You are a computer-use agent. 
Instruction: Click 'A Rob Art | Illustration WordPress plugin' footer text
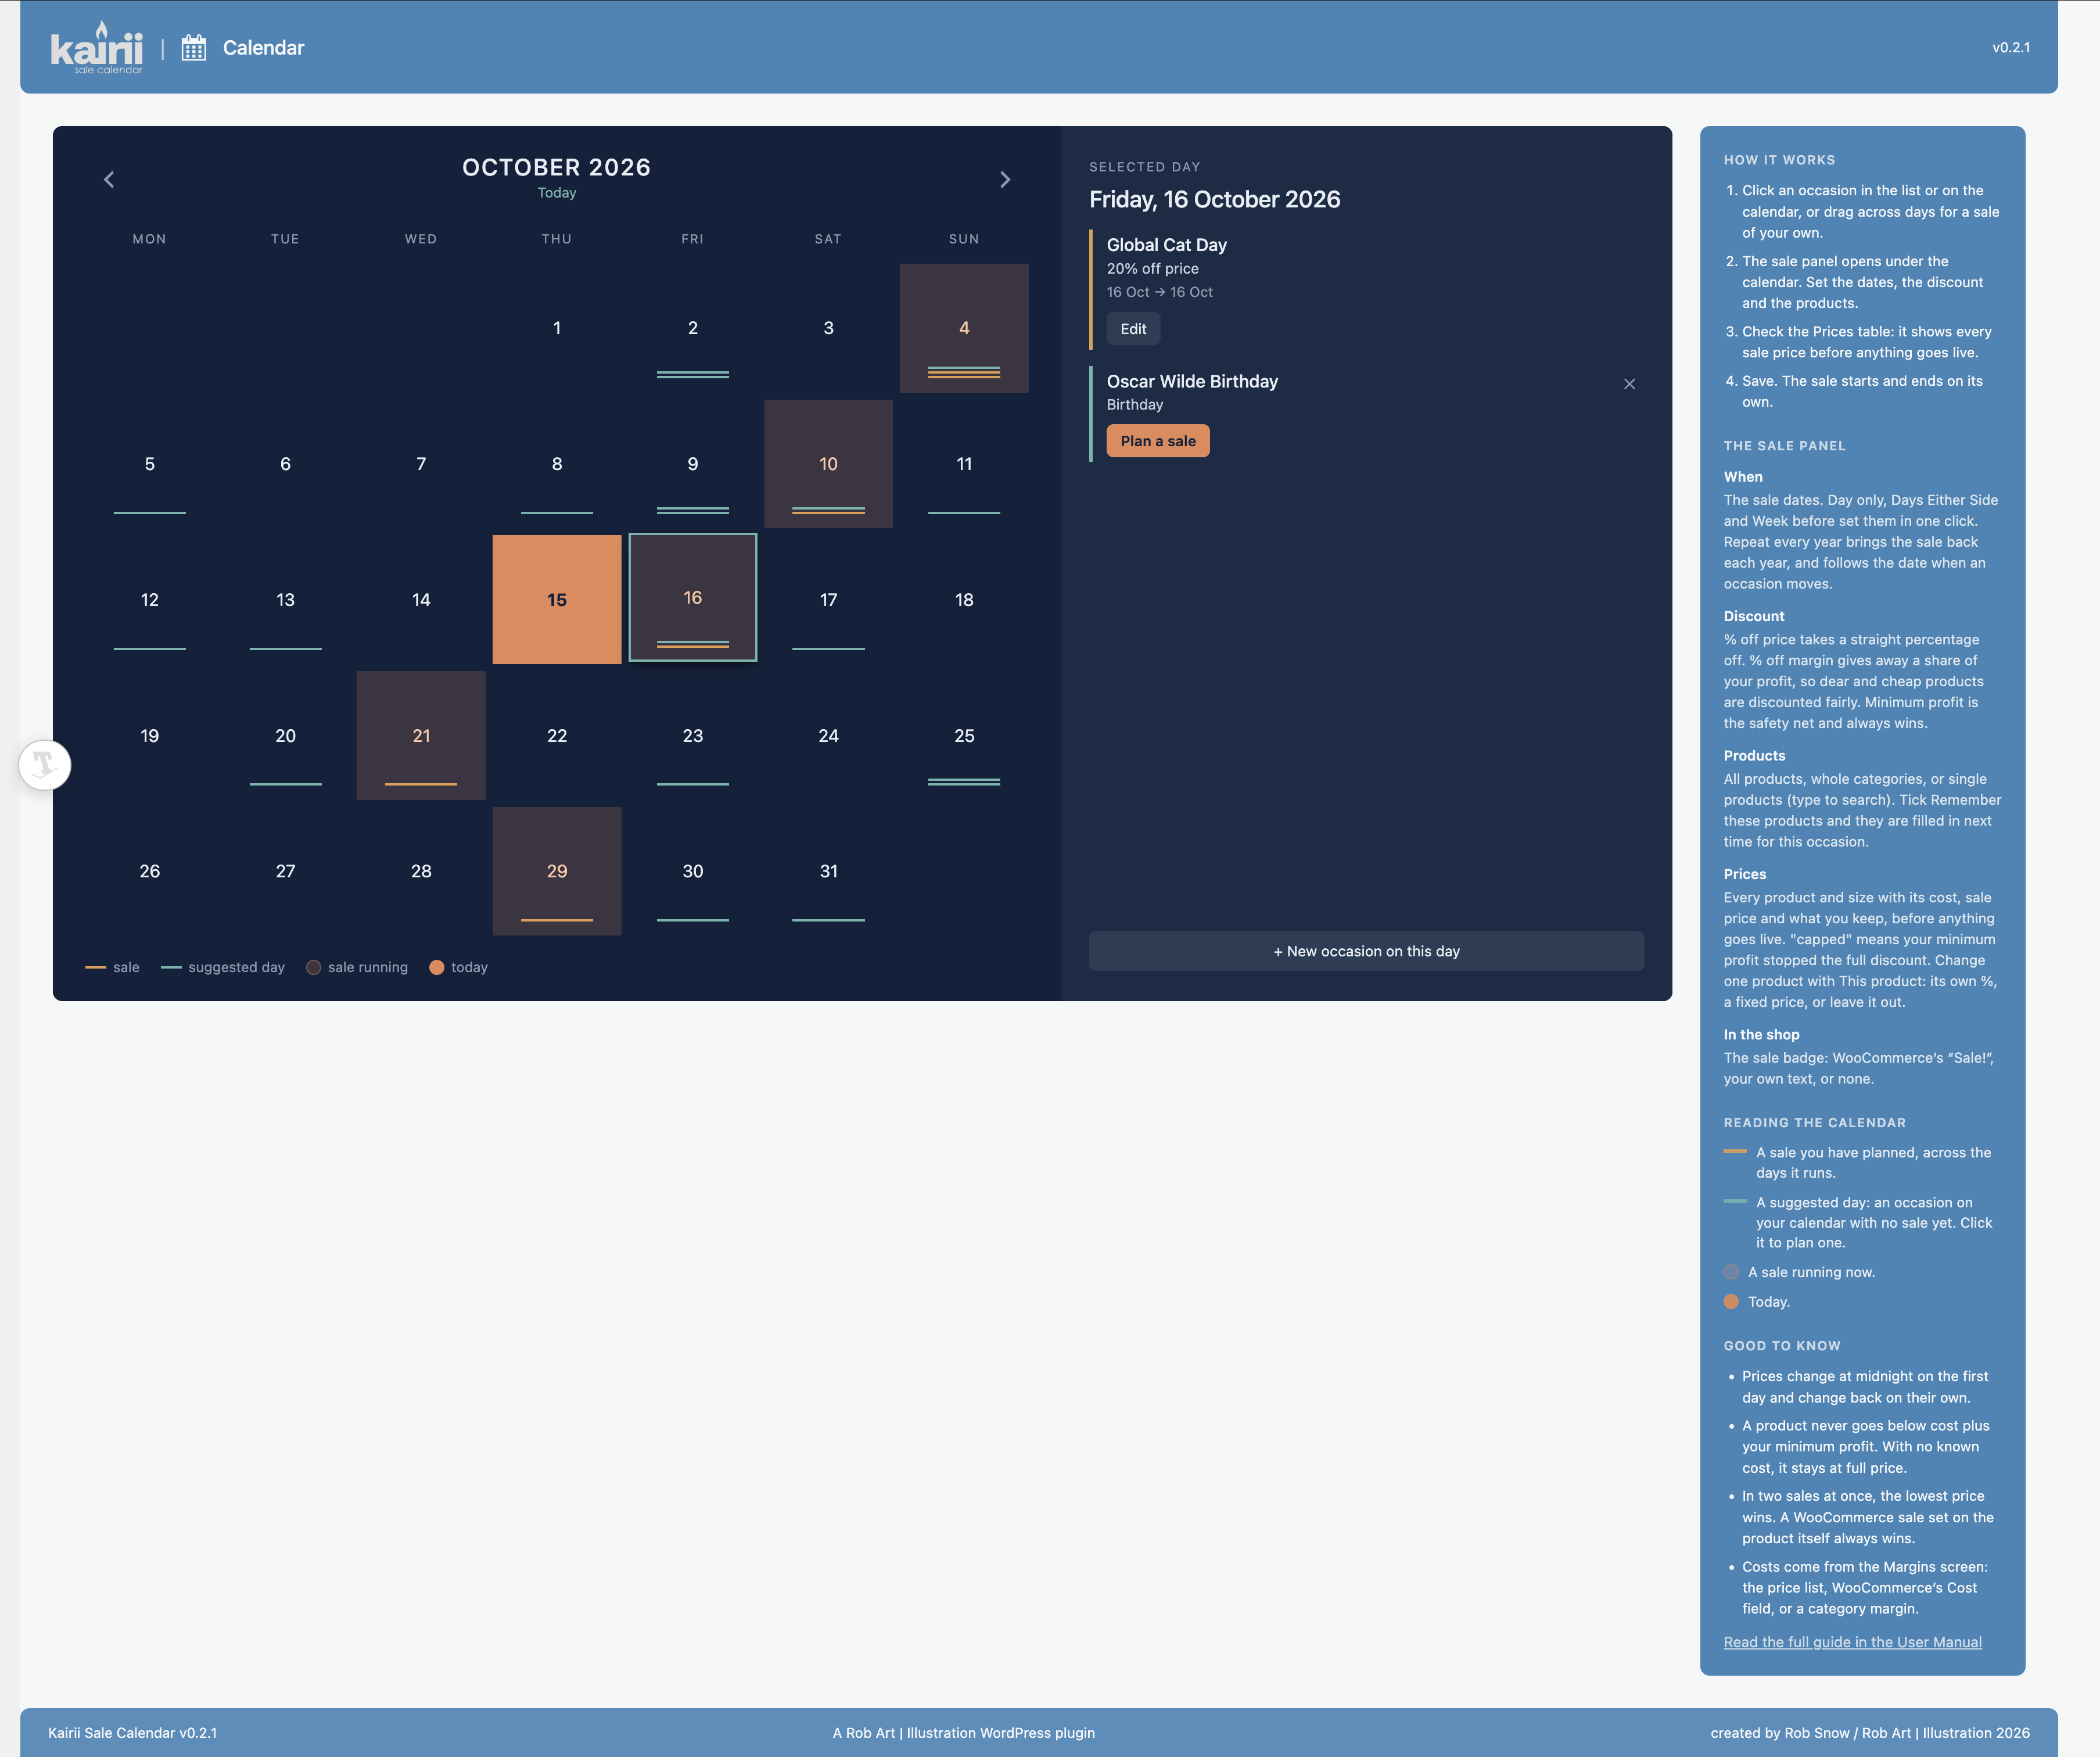point(963,1733)
